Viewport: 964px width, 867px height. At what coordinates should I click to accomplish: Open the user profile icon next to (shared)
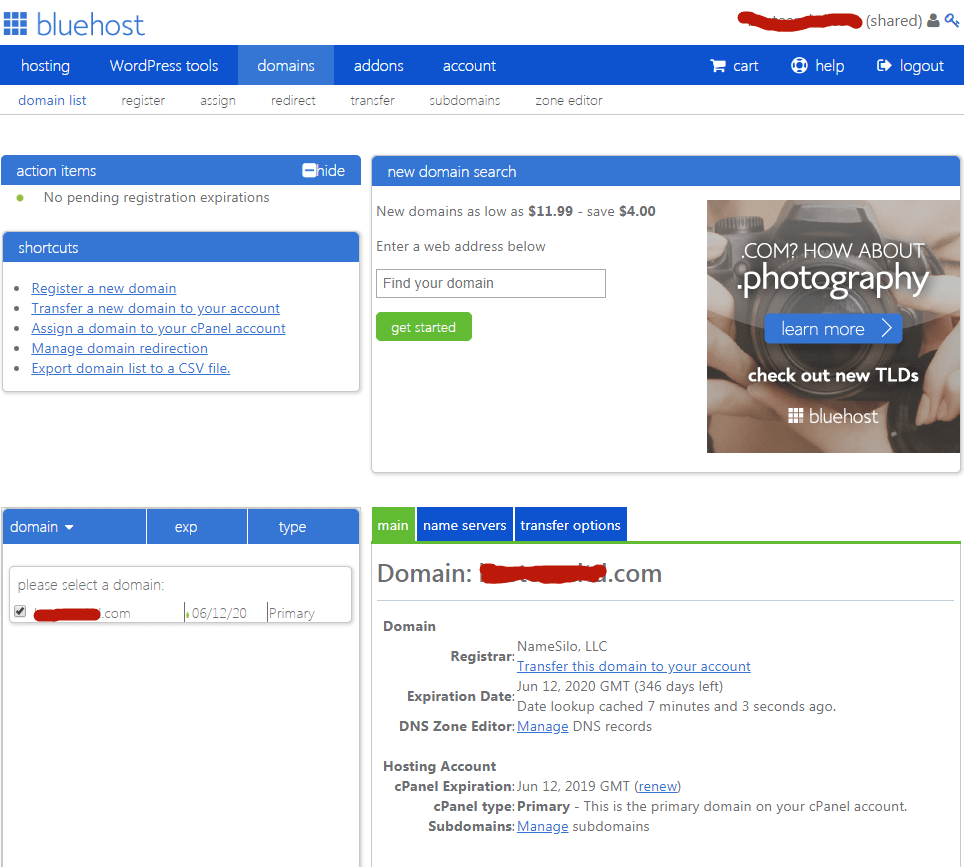(x=933, y=21)
